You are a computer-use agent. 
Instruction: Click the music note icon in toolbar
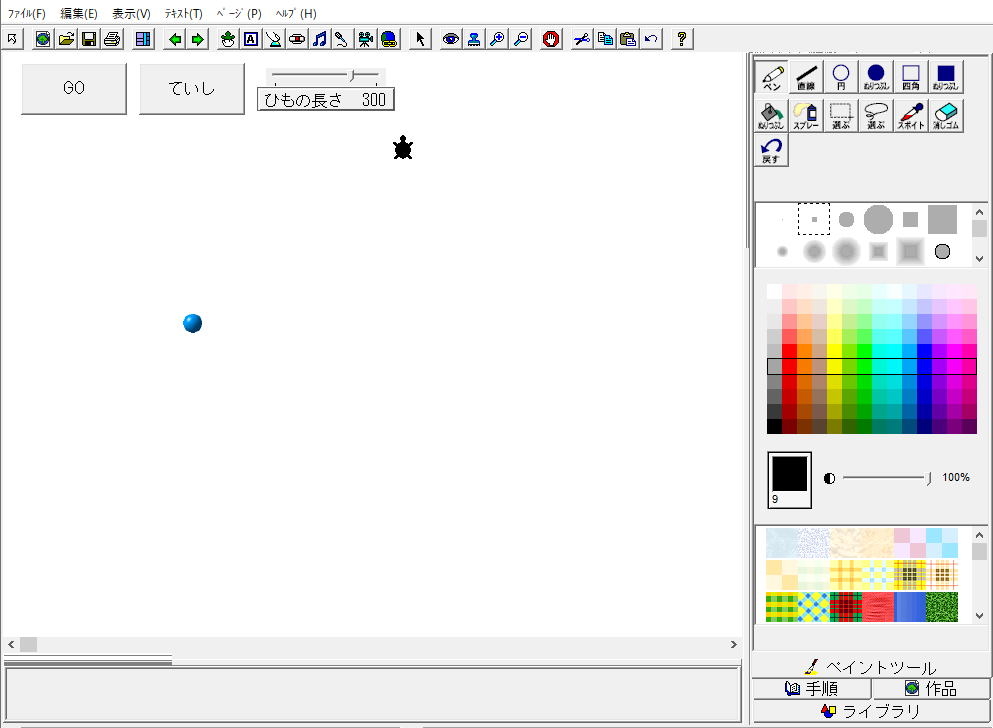click(319, 39)
